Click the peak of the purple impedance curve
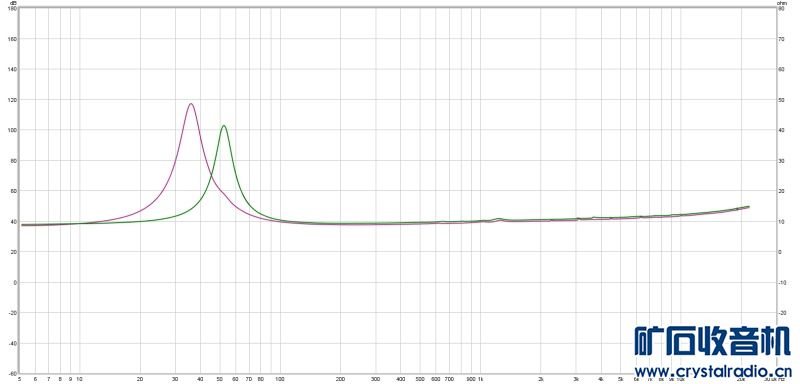The width and height of the screenshot is (800, 384). coord(191,104)
